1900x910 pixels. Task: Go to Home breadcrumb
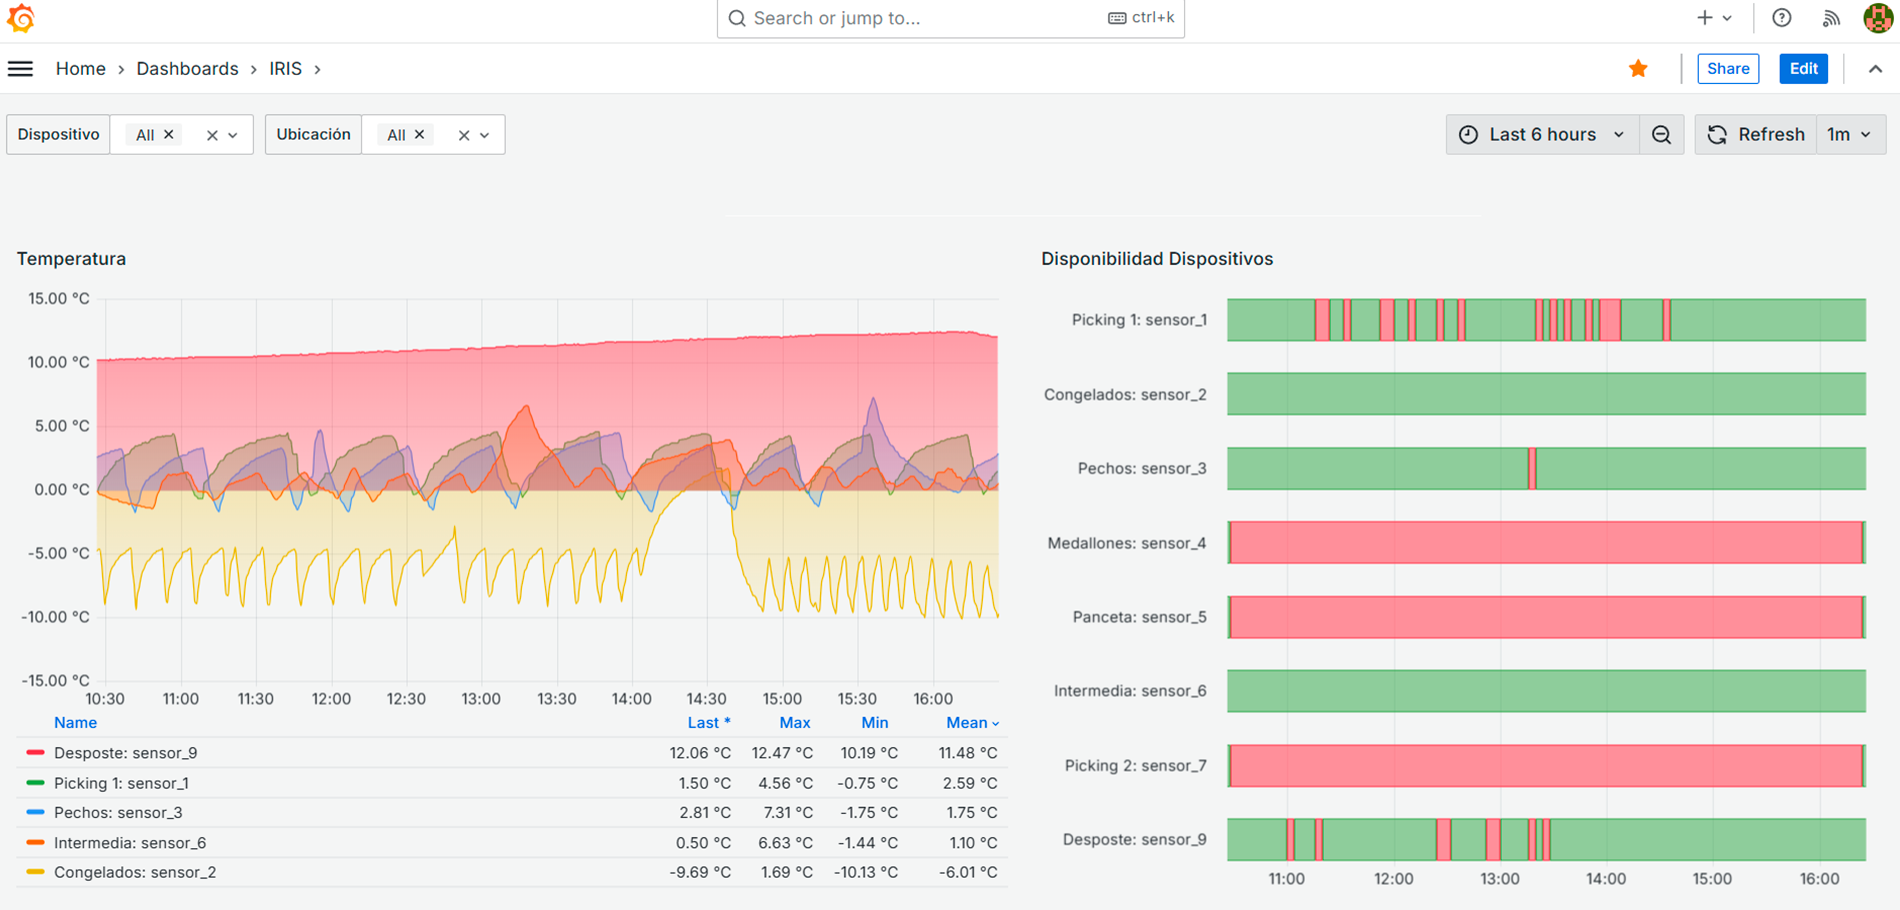pyautogui.click(x=80, y=69)
